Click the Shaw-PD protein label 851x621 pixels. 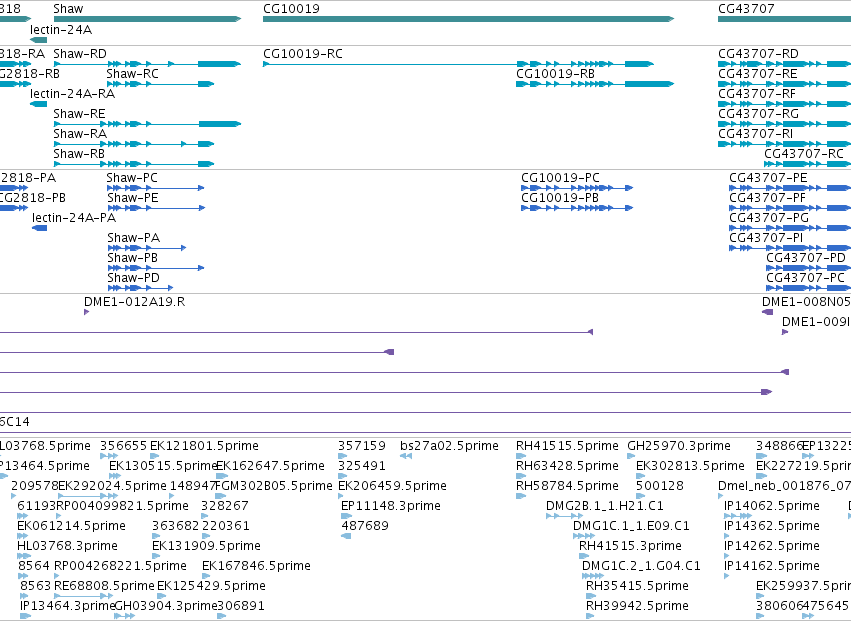[134, 278]
